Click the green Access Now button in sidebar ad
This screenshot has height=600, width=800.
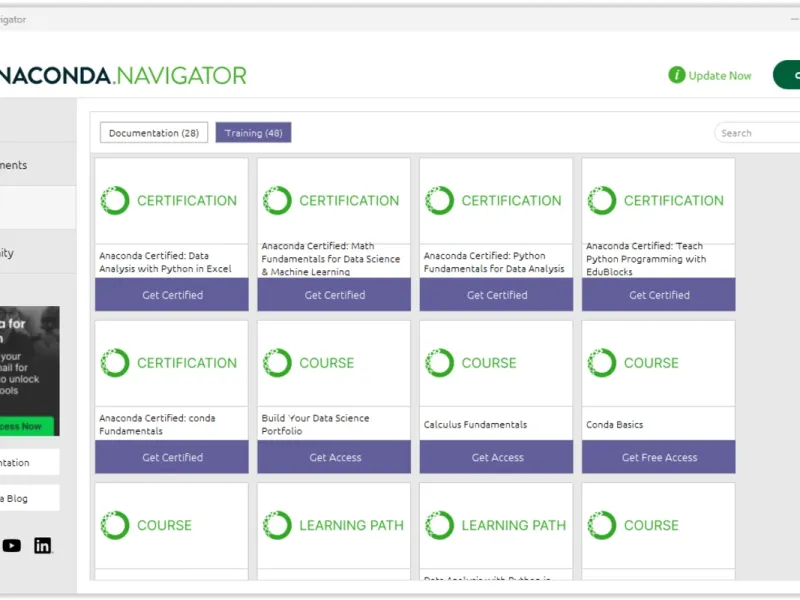click(27, 427)
